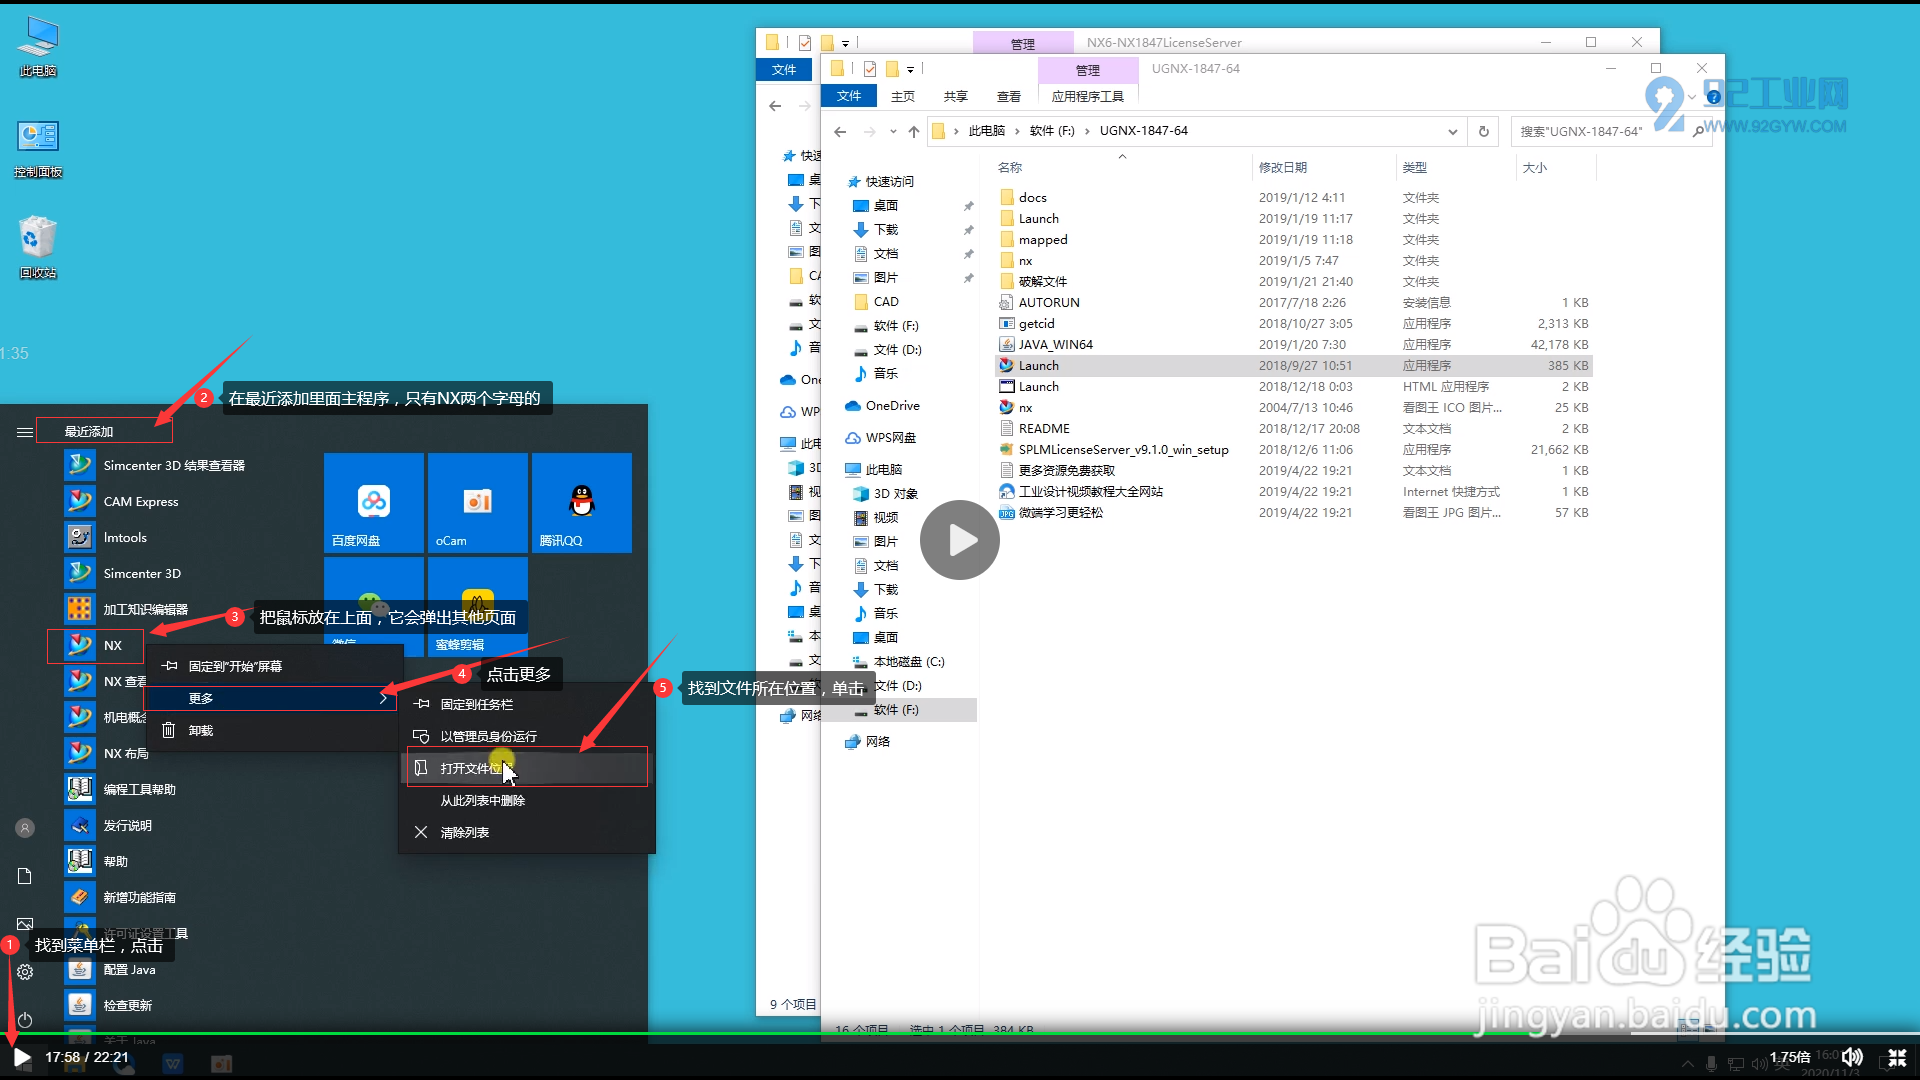Switch to 查看 ribbon tab
Screen dimensions: 1920x1080
tap(1009, 96)
